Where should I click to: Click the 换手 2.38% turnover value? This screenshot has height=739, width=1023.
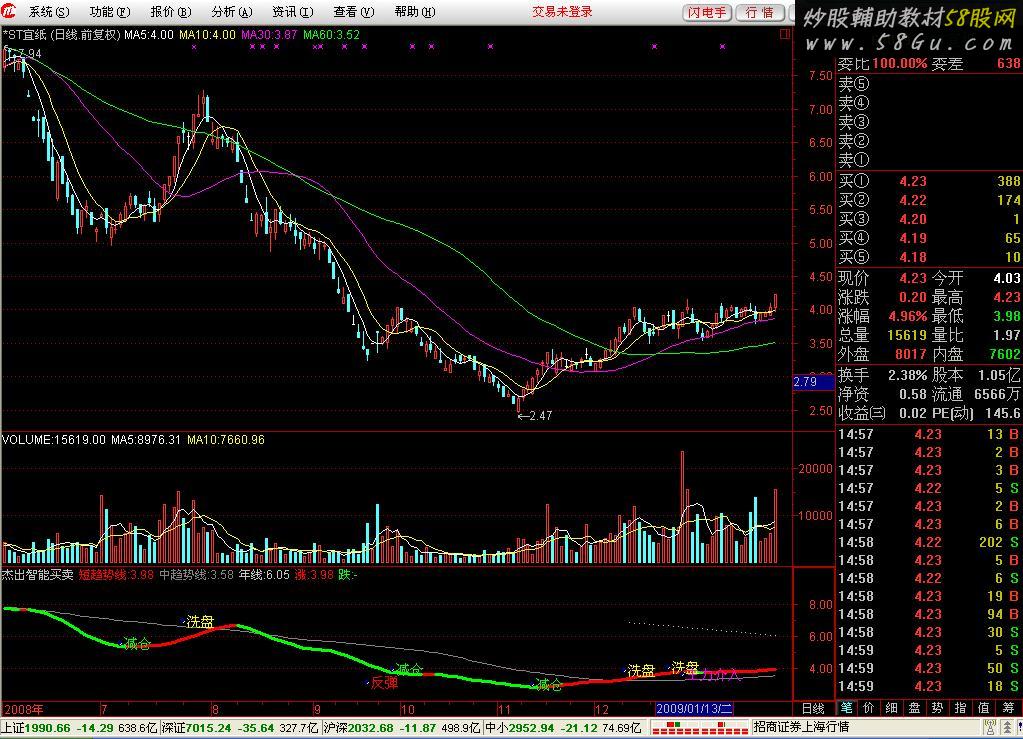point(907,375)
